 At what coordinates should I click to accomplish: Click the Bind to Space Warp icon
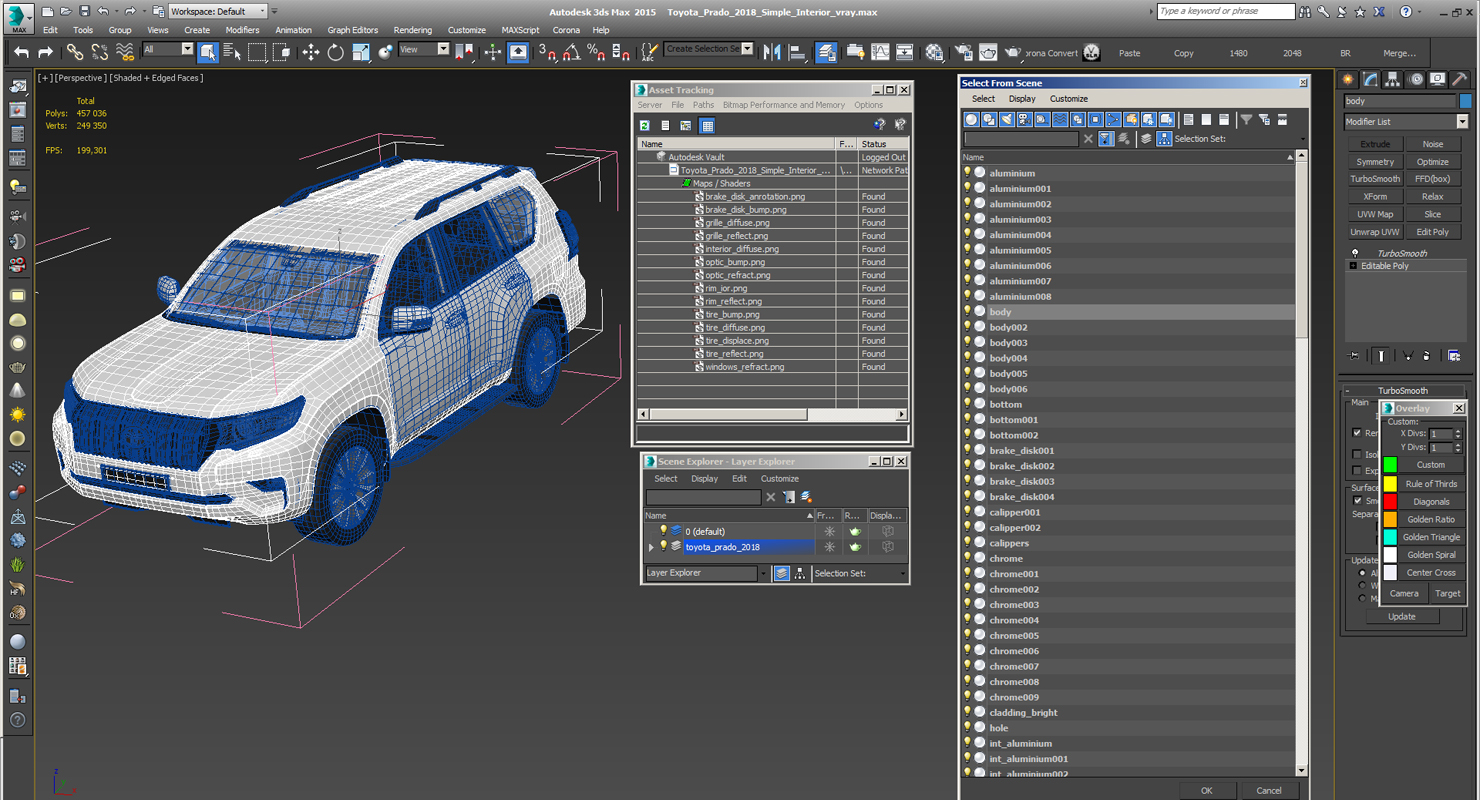[x=125, y=52]
